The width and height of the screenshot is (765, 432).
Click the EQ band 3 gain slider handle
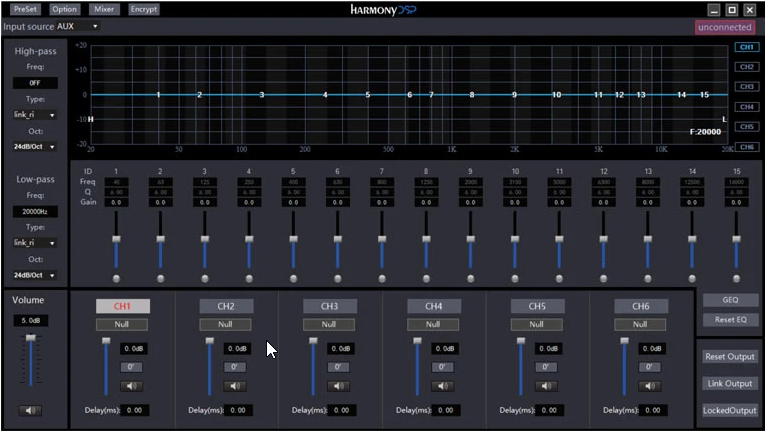[x=205, y=239]
